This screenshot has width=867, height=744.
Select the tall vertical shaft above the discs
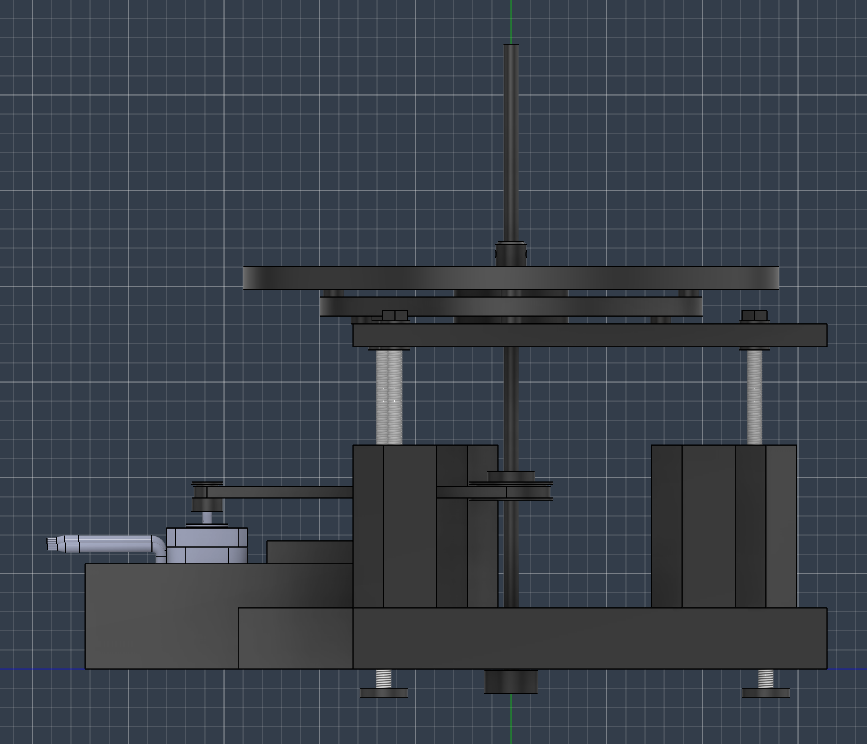(x=511, y=143)
